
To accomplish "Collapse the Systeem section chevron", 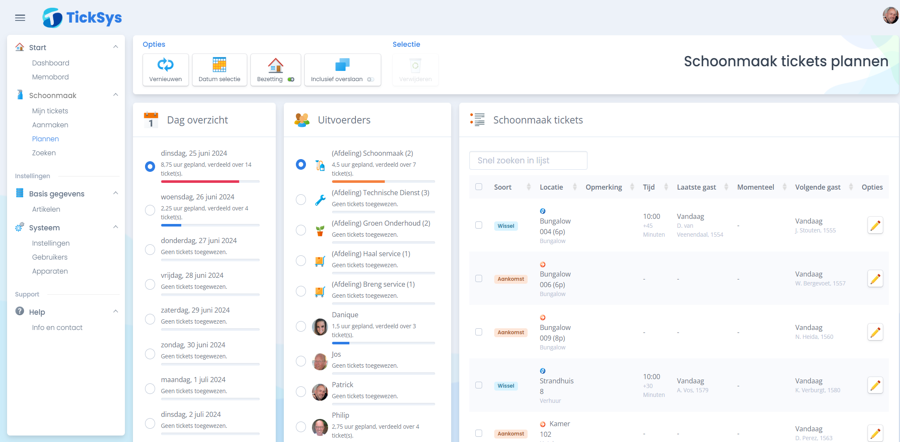I will coord(115,227).
